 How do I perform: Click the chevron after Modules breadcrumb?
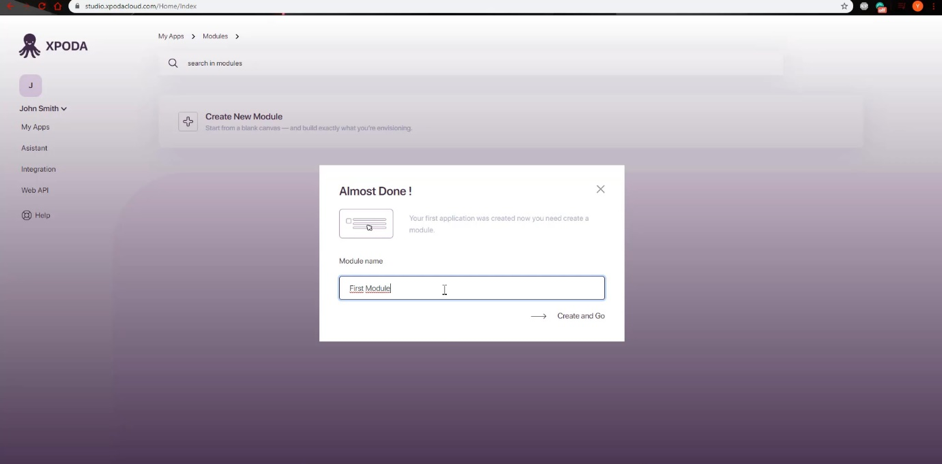coord(237,37)
